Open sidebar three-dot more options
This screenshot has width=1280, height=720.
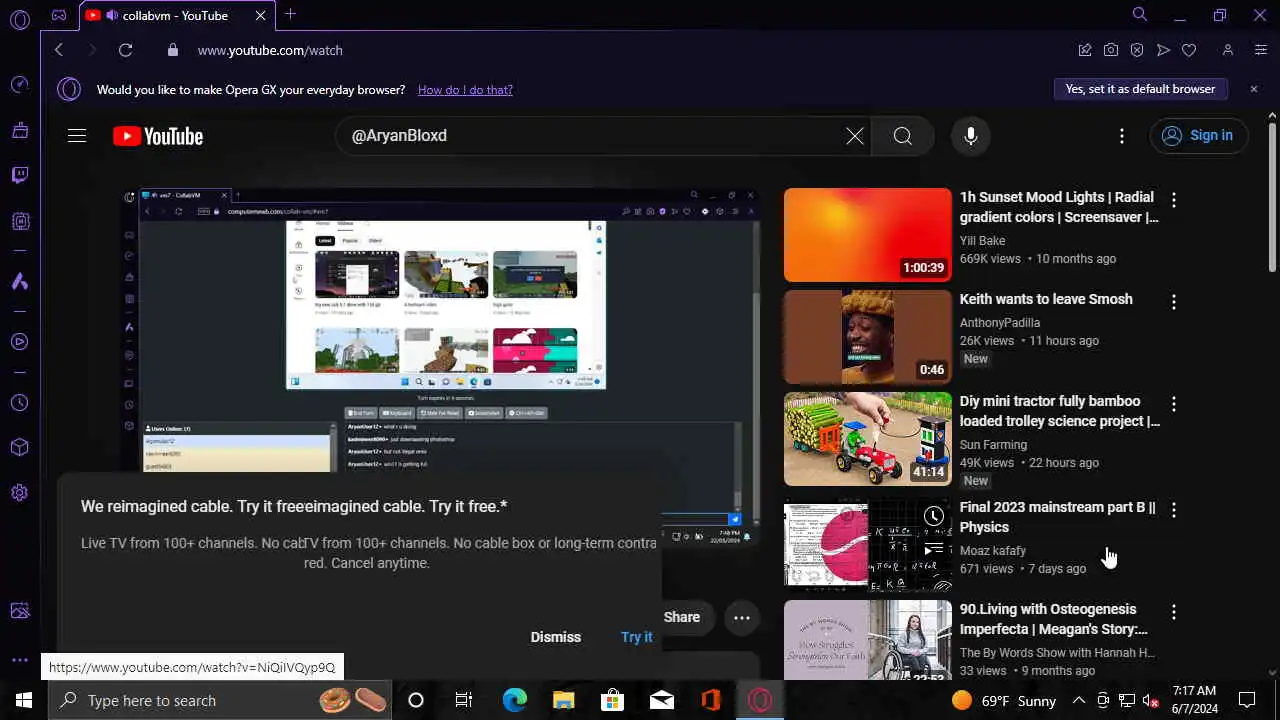click(x=20, y=660)
